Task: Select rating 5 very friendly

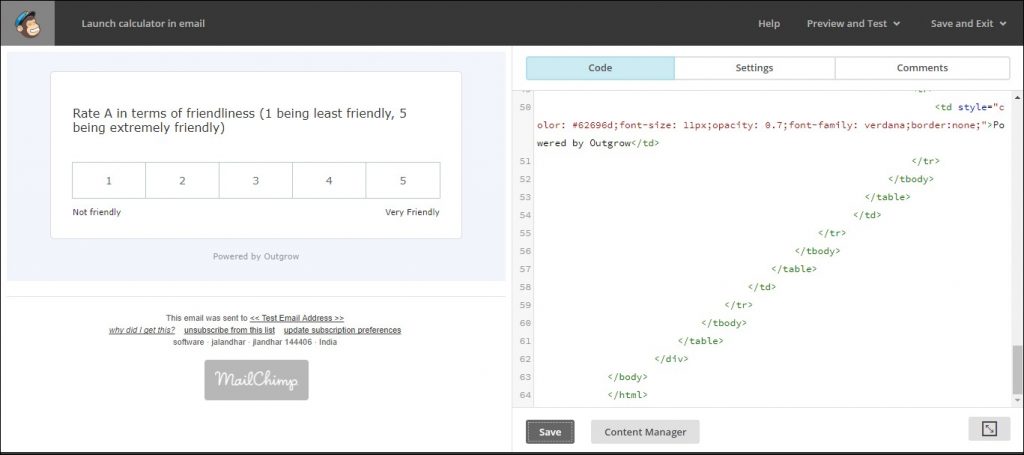Action: coord(403,181)
